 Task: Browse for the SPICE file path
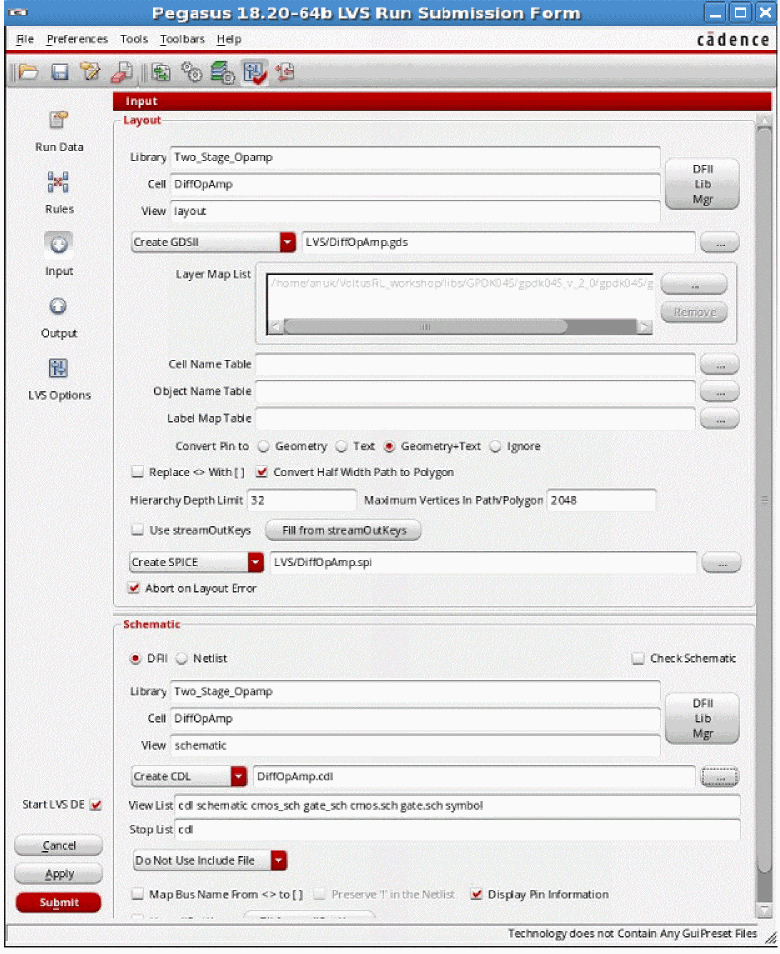(722, 563)
